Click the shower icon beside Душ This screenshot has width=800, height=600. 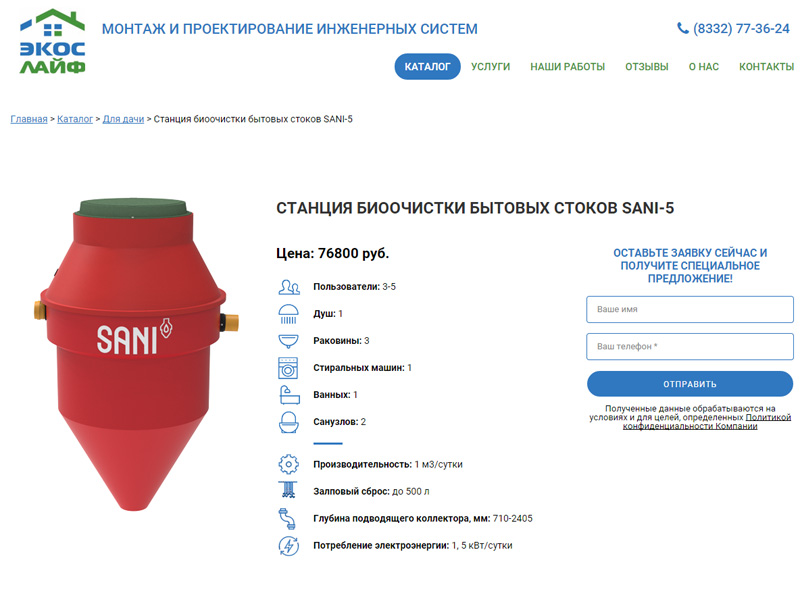point(288,314)
